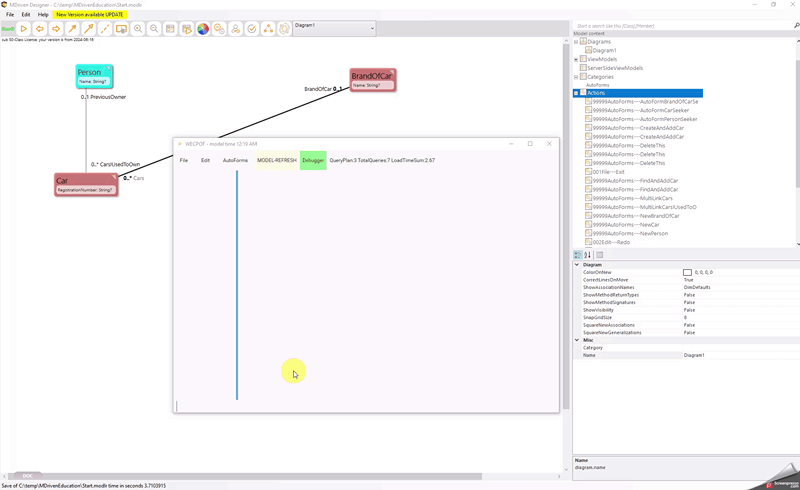Click the checkmark validate model icon
The image size is (800, 490).
point(252,29)
